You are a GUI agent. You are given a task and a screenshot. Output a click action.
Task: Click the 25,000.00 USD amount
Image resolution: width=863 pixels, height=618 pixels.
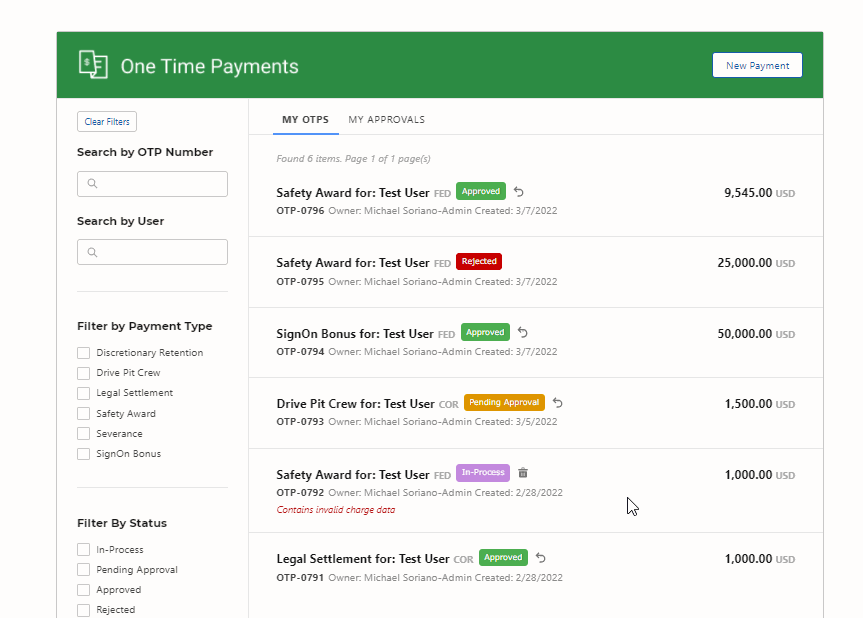756,263
